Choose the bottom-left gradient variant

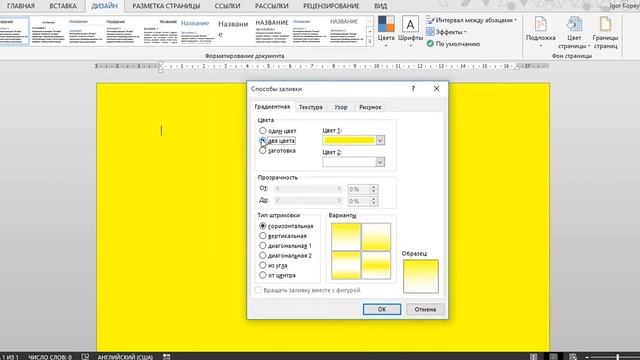[346, 265]
